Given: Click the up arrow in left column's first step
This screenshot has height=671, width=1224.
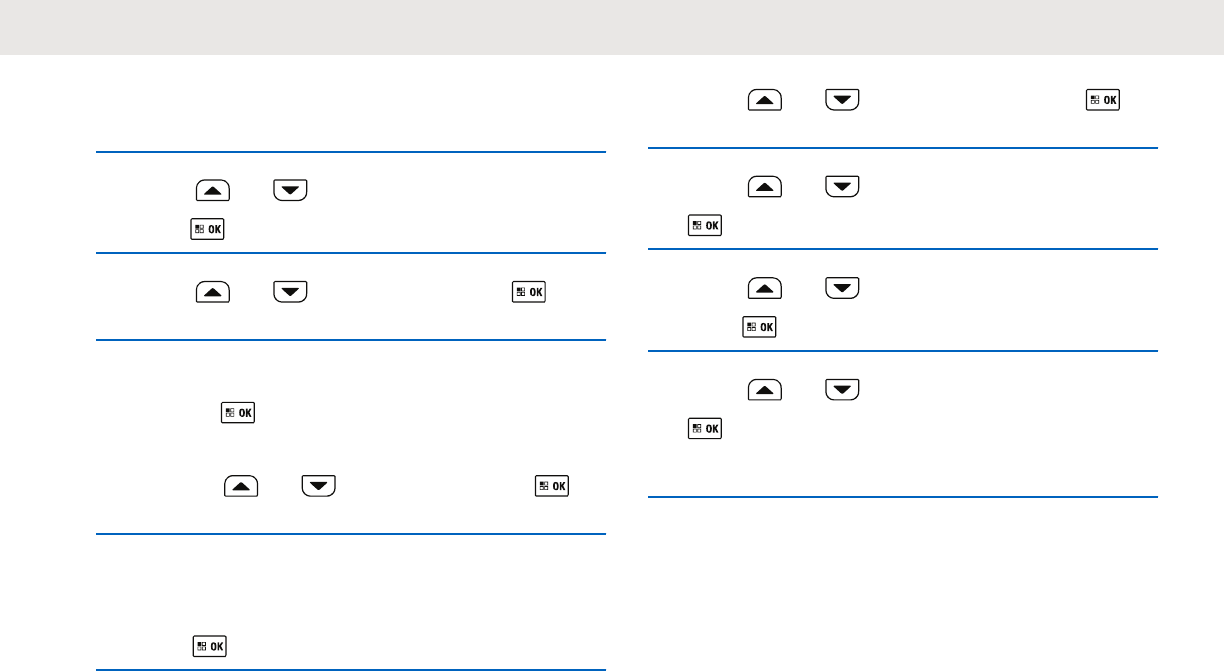Looking at the screenshot, I should tap(214, 189).
